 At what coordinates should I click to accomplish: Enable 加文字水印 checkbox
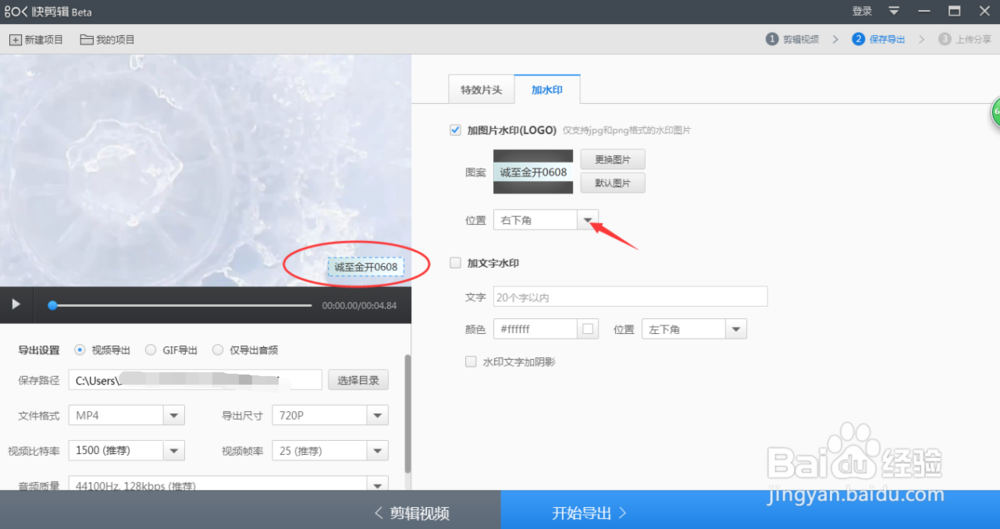(x=455, y=263)
